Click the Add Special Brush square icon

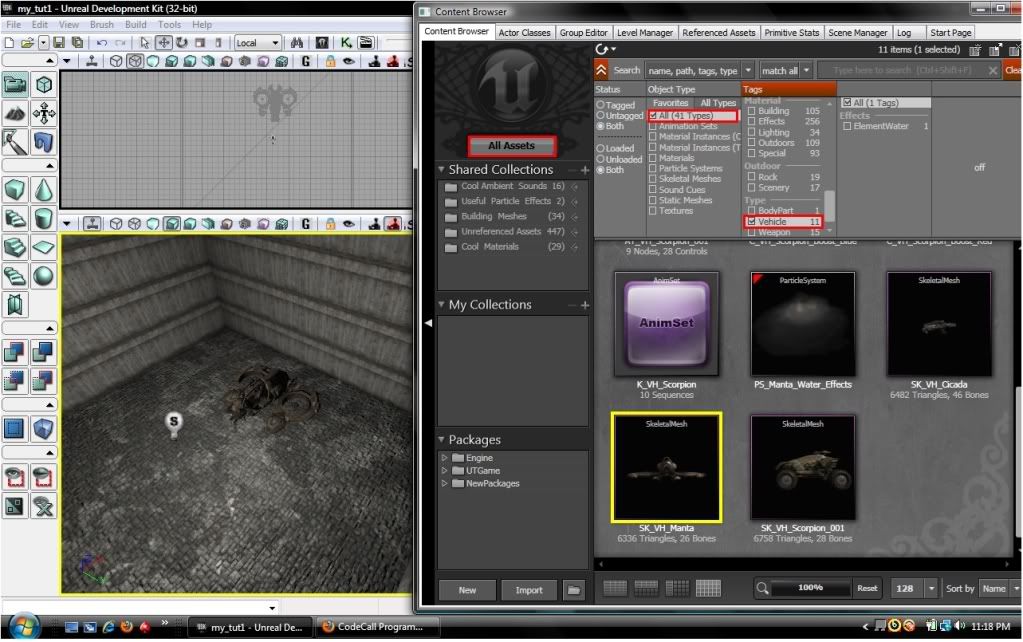point(15,429)
